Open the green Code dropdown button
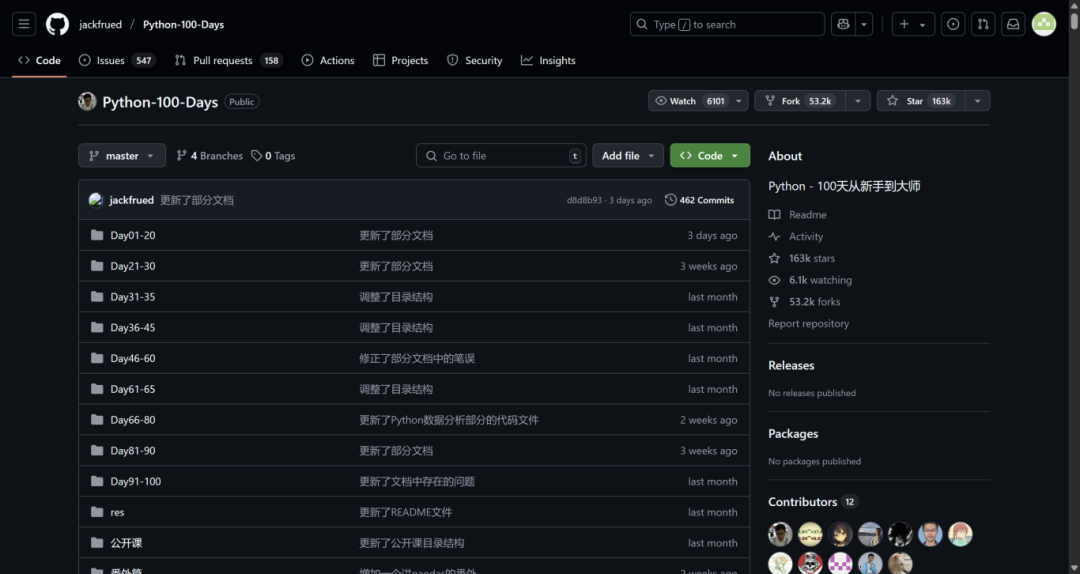 [x=710, y=156]
